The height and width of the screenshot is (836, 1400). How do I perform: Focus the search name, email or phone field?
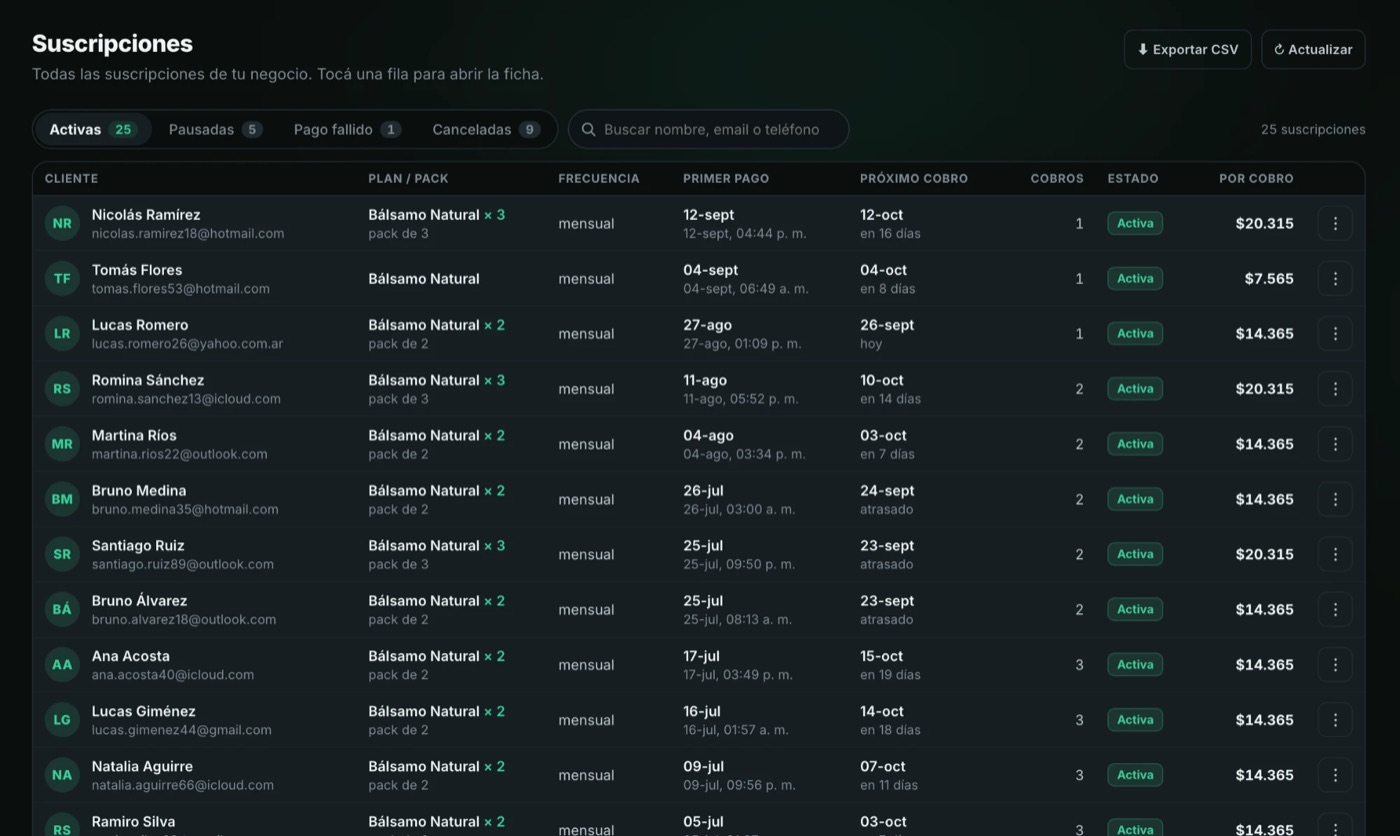pyautogui.click(x=708, y=130)
